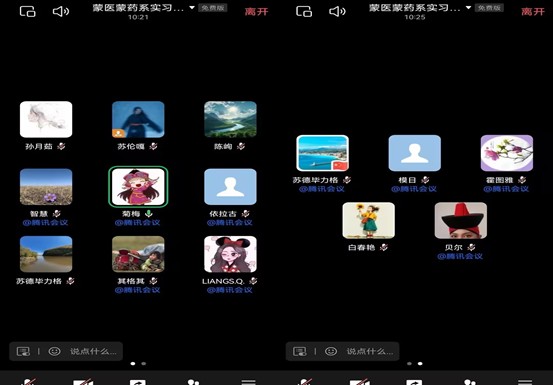Toggle the speaker icon in 10:25 screen
Screen dimensions: 553x385
[337, 12]
